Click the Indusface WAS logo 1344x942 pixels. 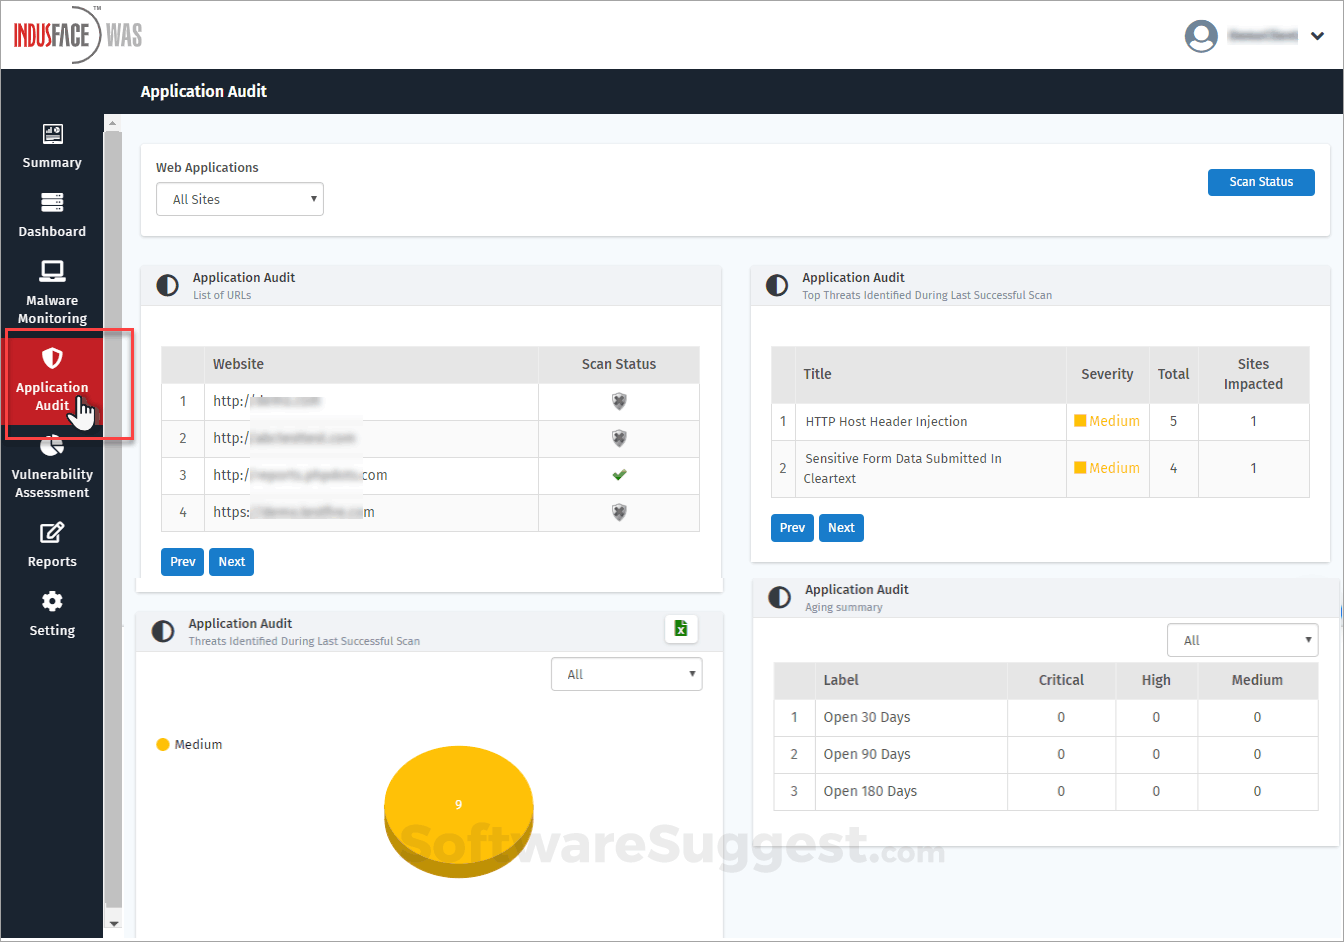(78, 35)
